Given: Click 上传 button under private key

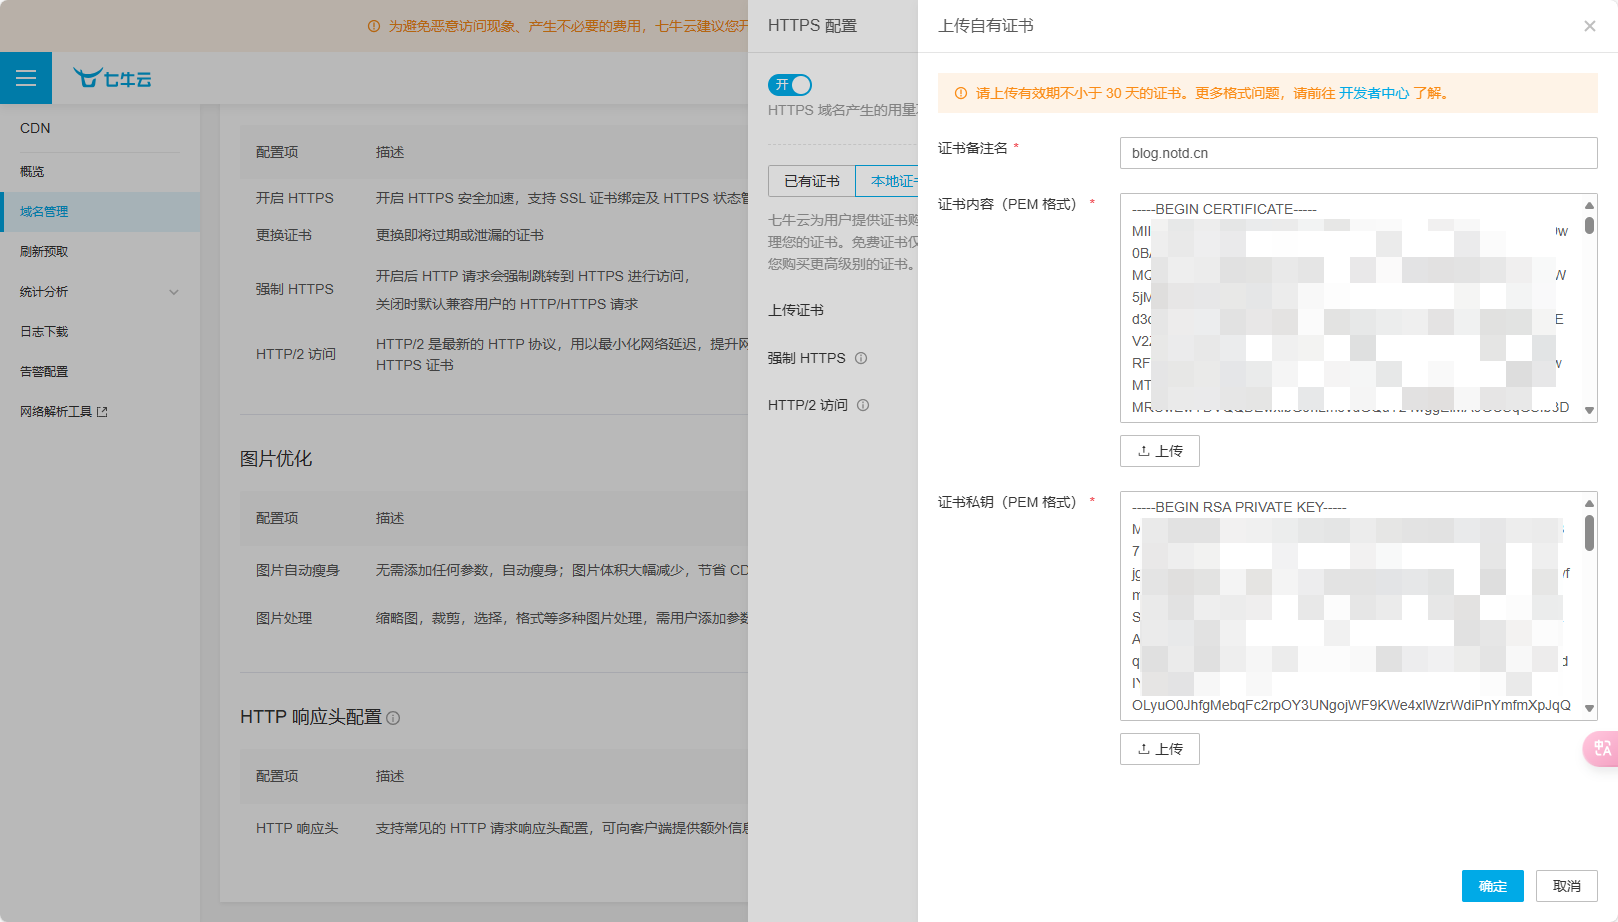Looking at the screenshot, I should (1160, 749).
